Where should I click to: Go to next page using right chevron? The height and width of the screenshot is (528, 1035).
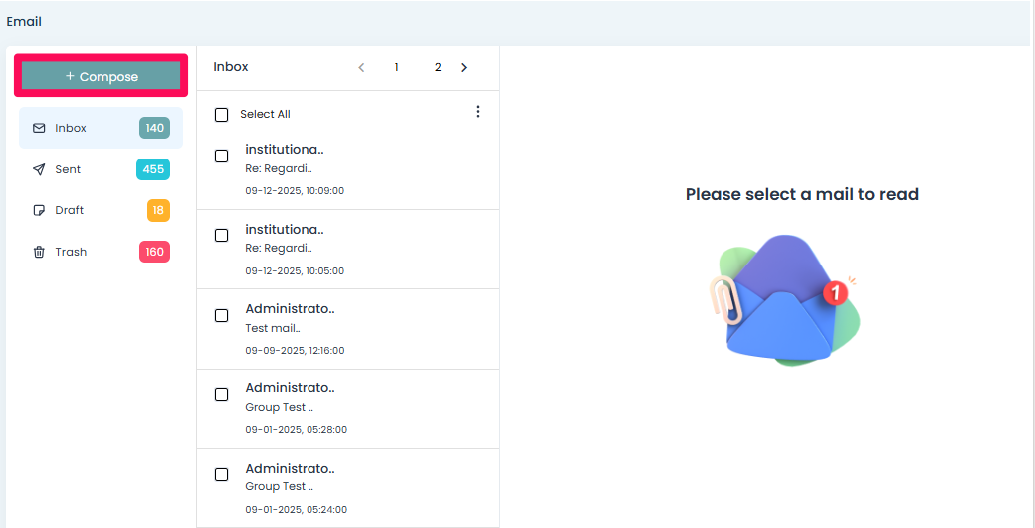pos(464,67)
